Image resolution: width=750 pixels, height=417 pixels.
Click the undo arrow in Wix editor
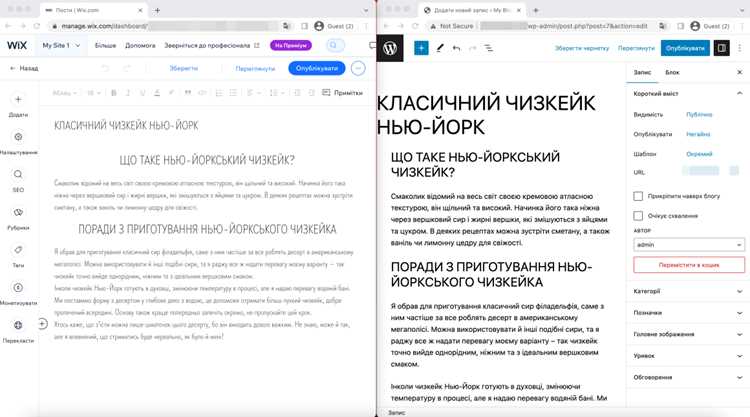point(105,68)
